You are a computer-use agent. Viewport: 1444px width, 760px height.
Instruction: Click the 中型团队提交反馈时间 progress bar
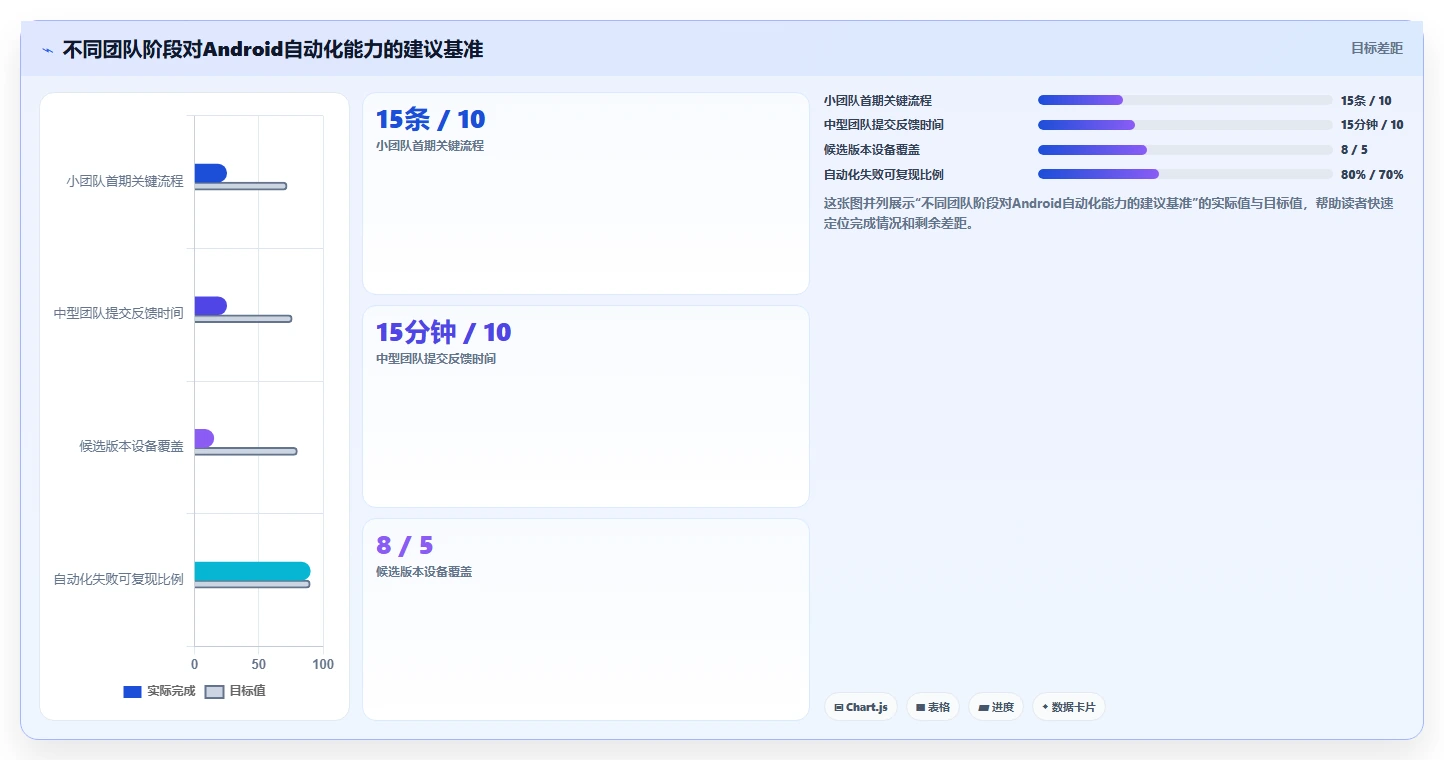point(1185,125)
